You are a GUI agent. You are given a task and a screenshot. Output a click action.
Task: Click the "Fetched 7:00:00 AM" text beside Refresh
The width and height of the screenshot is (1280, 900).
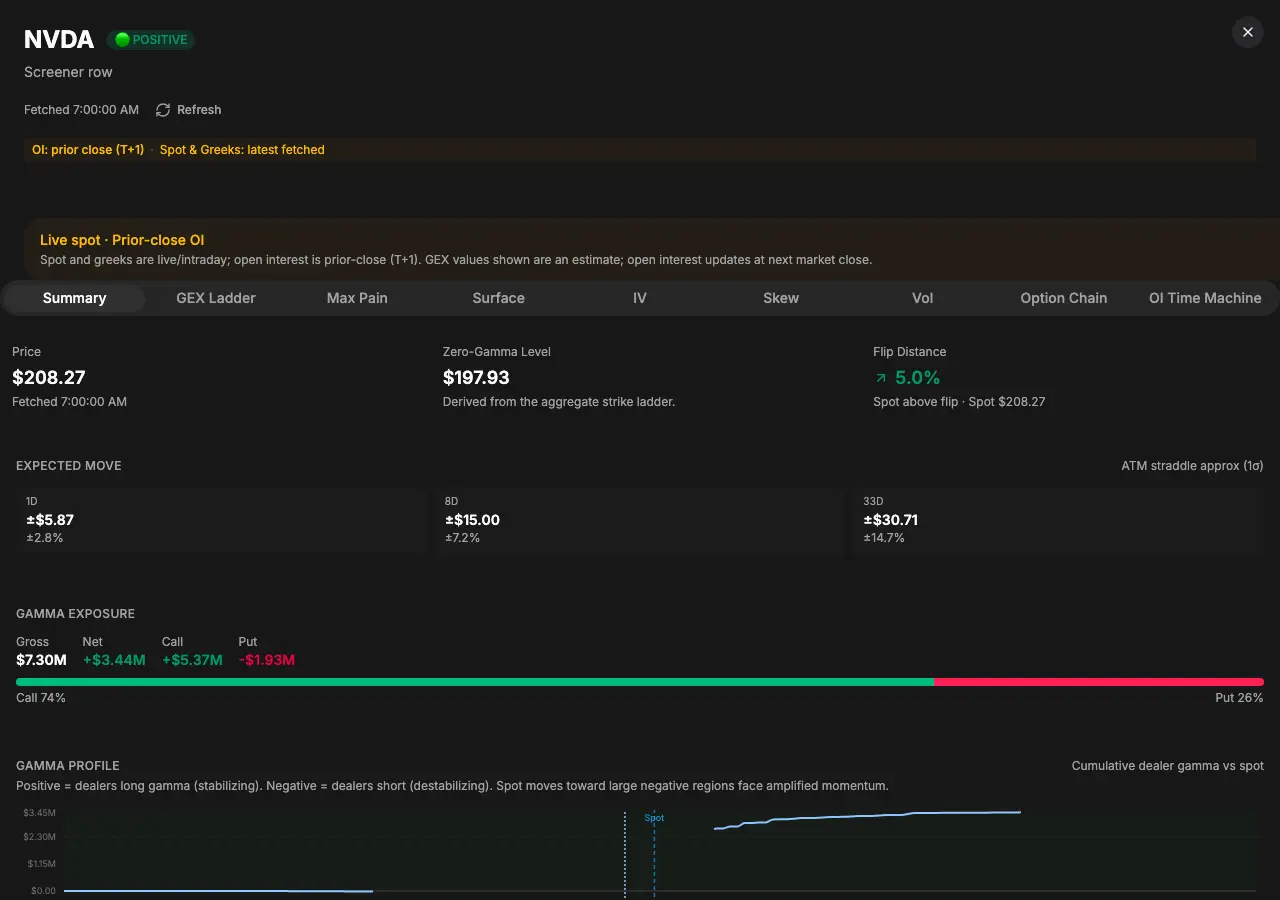pos(82,110)
